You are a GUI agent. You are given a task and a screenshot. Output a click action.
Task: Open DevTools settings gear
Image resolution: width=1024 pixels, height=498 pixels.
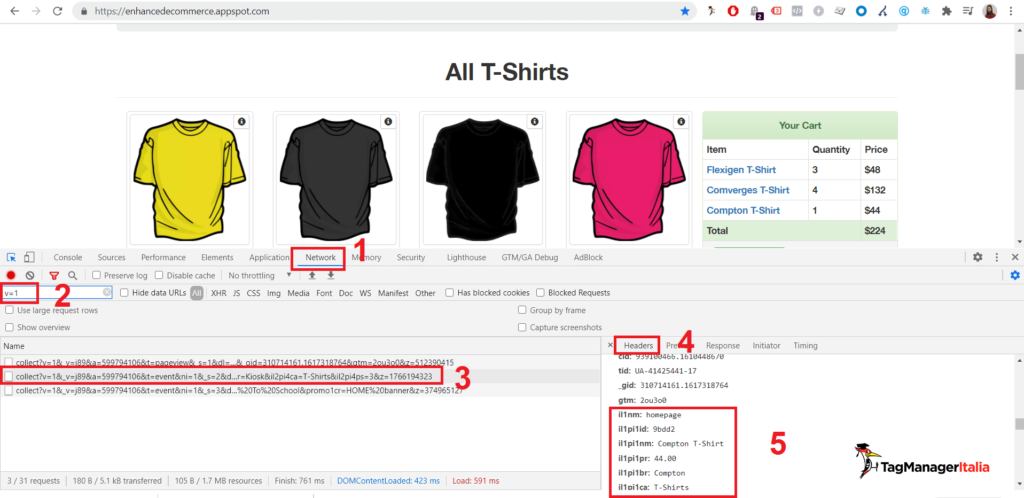[x=977, y=257]
